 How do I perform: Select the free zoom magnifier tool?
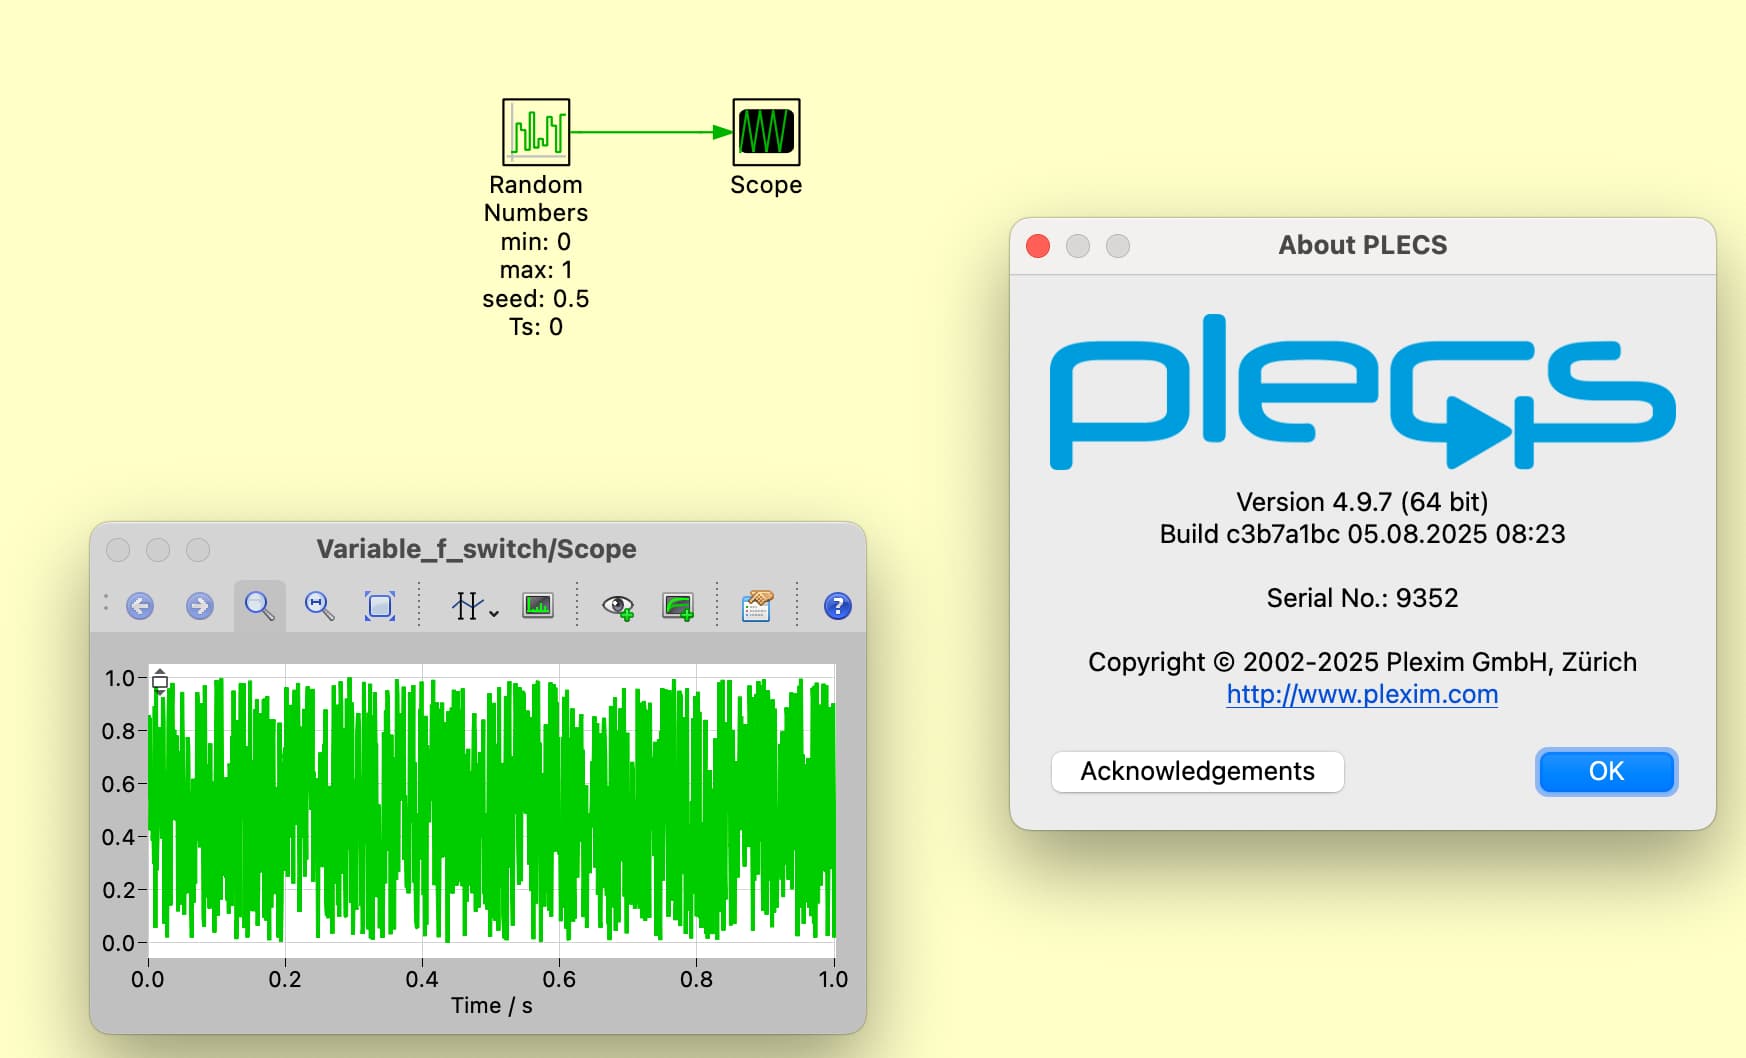260,606
